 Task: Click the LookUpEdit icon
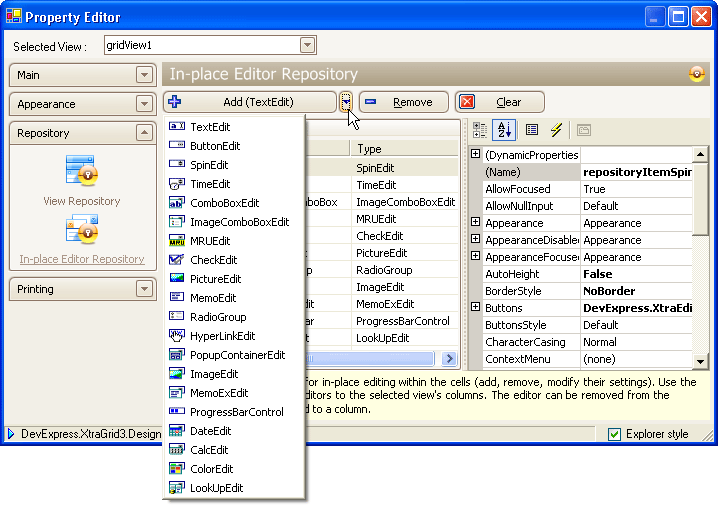[x=177, y=488]
